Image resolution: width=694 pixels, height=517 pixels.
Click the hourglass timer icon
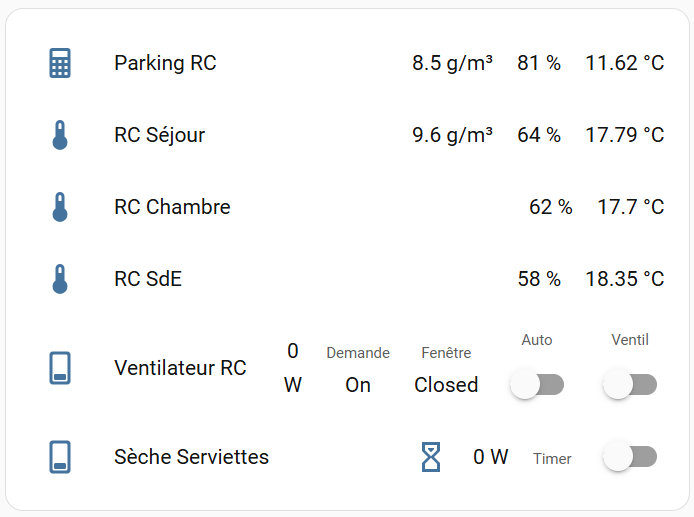pyautogui.click(x=431, y=457)
